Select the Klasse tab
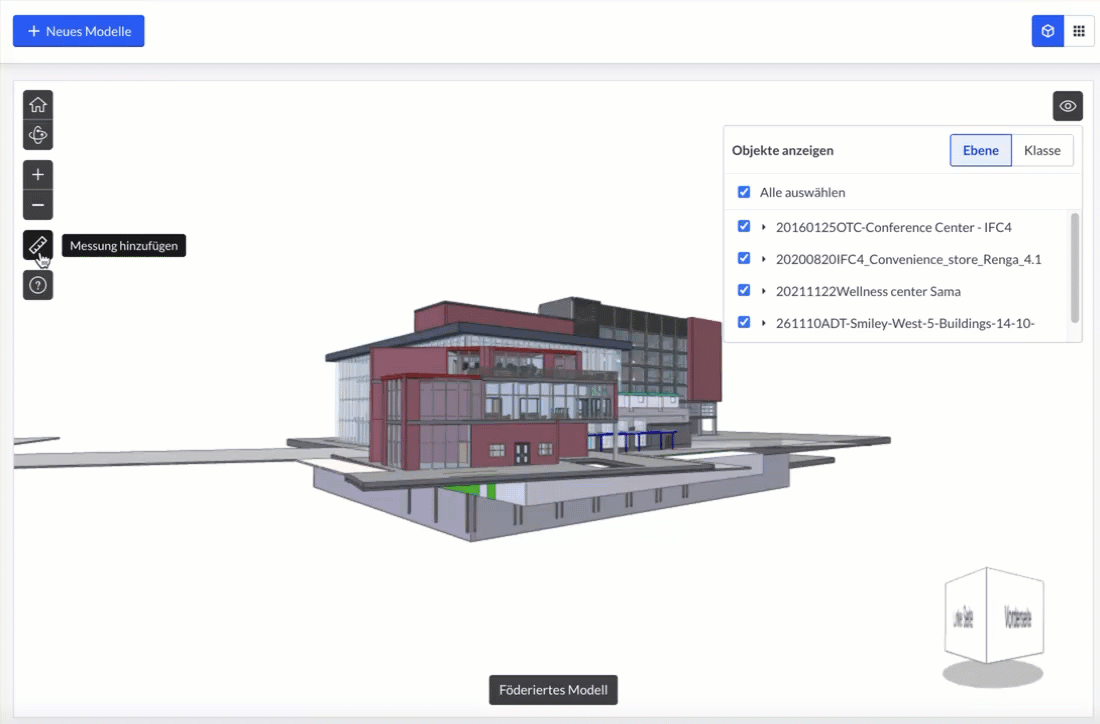This screenshot has width=1100, height=724. click(1042, 150)
